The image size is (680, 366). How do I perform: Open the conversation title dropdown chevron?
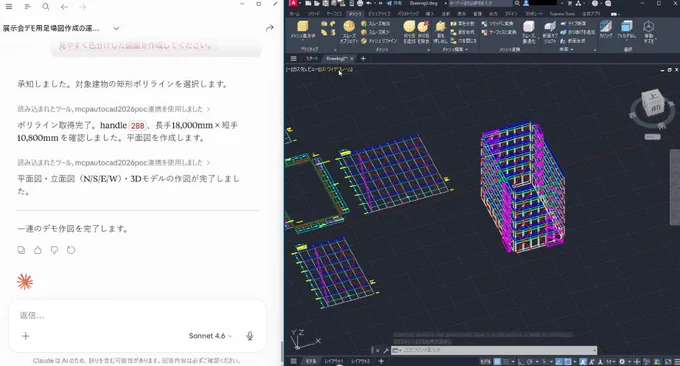[x=116, y=29]
